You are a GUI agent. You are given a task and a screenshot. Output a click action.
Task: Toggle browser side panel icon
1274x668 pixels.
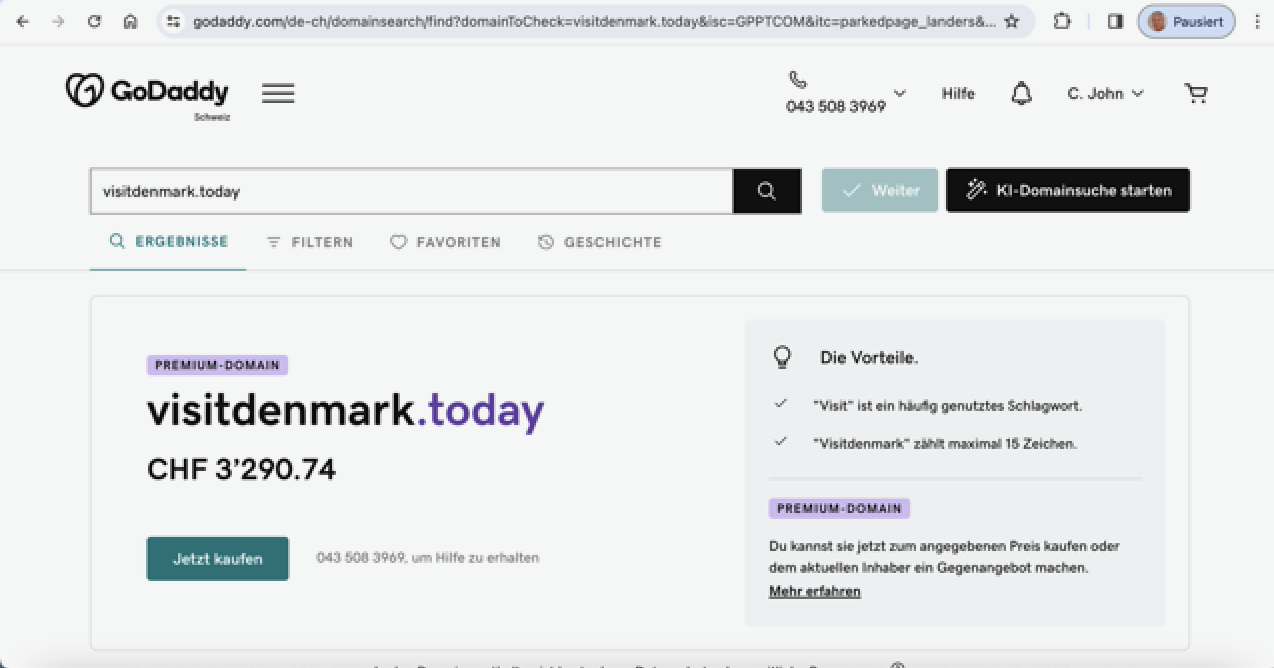(x=1115, y=21)
